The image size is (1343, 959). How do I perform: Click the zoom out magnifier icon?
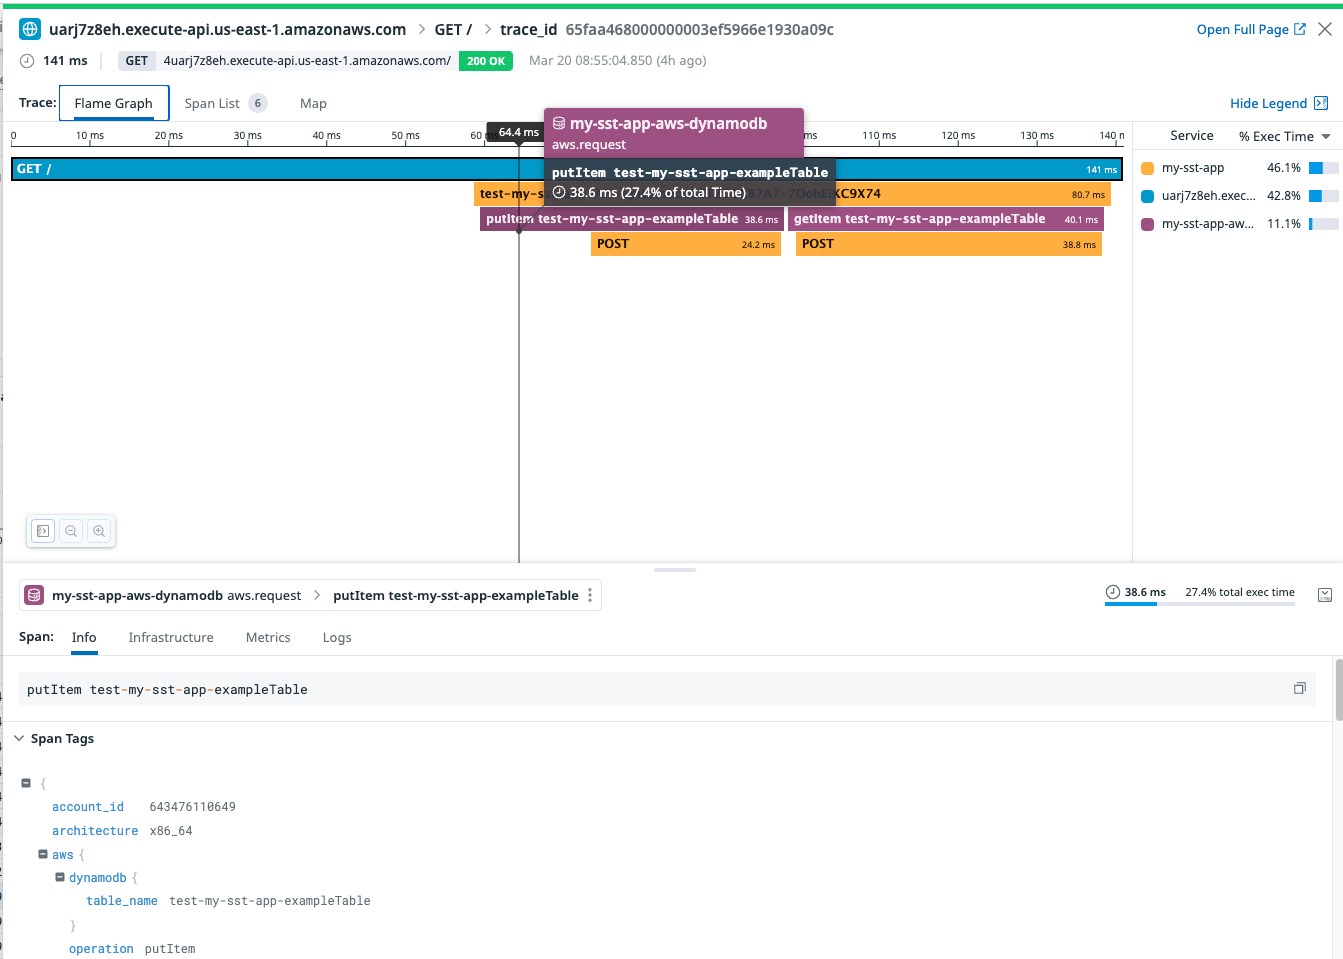[71, 531]
